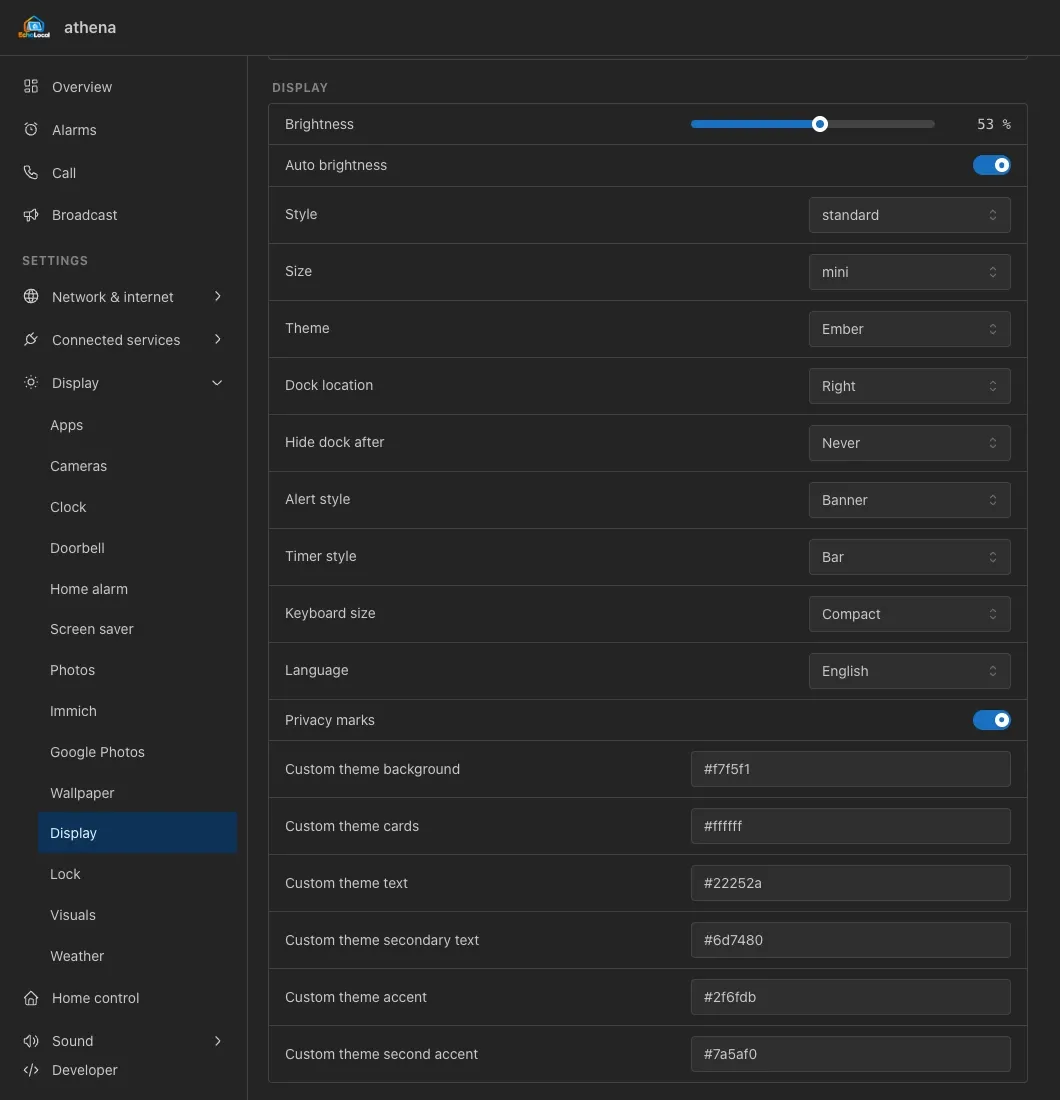
Task: Open the Call page
Action: point(64,173)
